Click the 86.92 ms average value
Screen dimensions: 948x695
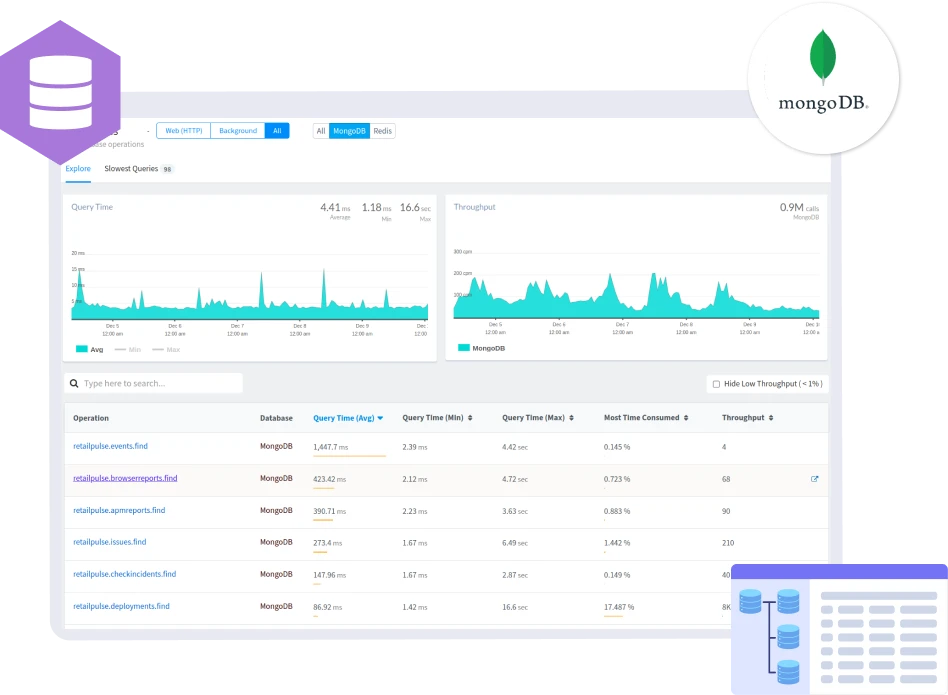click(328, 607)
